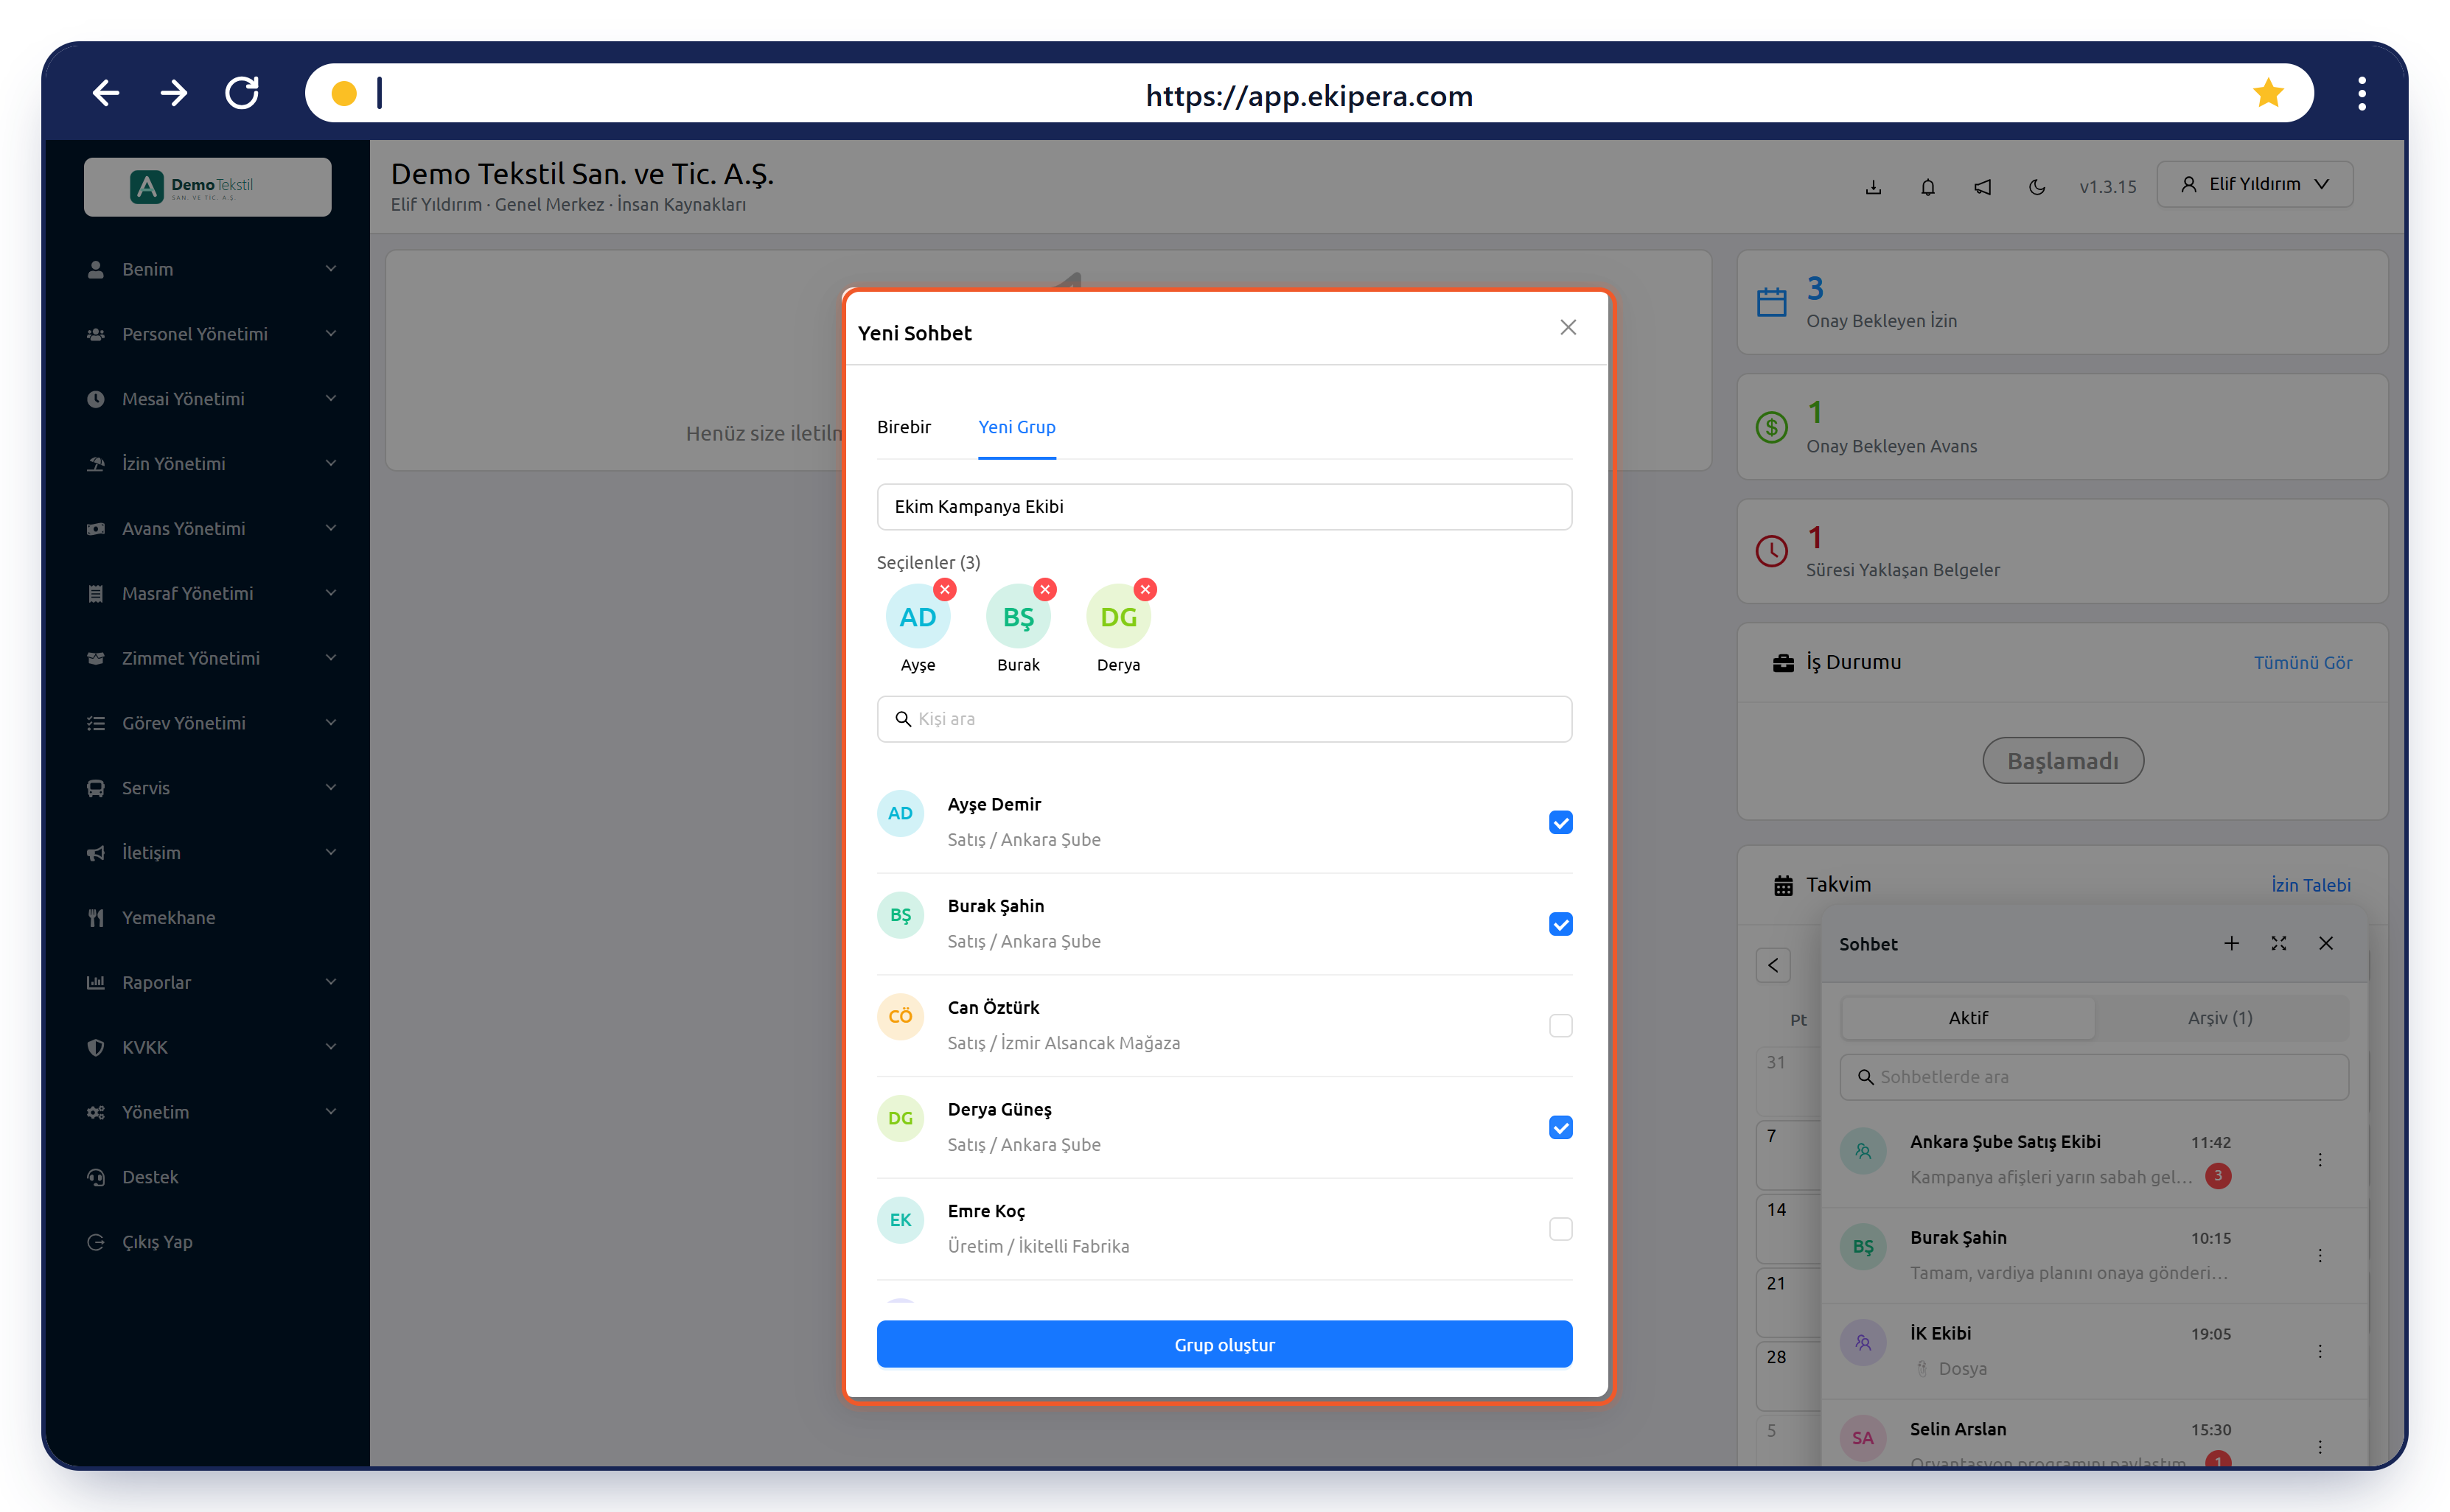2450x1512 pixels.
Task: Expand Mesai Yönetimi sidebar section
Action: tap(208, 399)
